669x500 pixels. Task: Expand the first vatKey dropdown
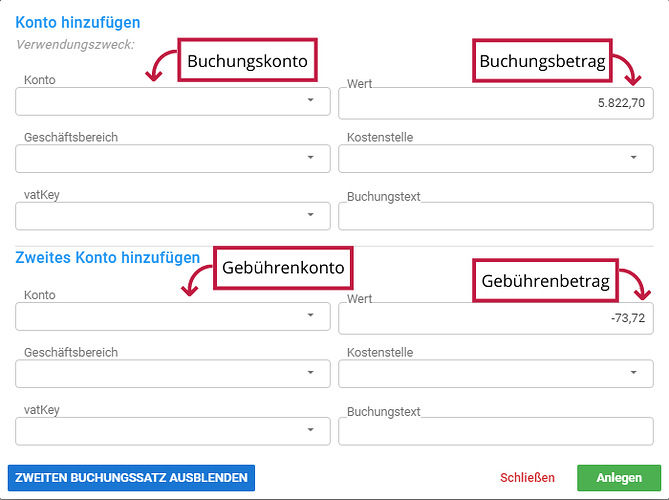tap(311, 215)
